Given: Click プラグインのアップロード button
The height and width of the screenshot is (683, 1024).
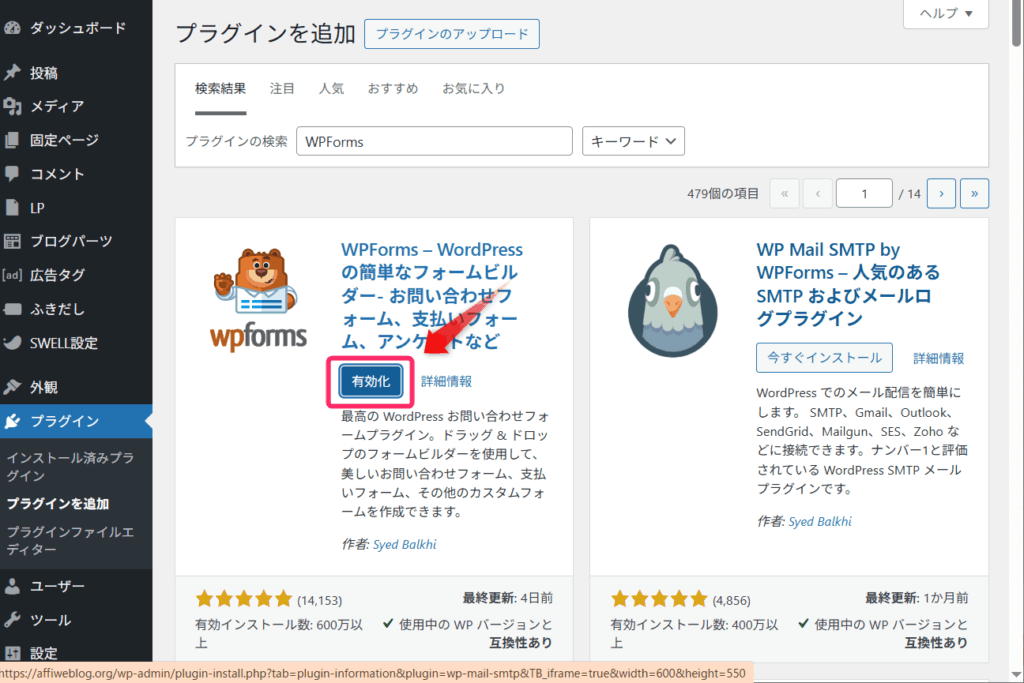Looking at the screenshot, I should click(452, 34).
